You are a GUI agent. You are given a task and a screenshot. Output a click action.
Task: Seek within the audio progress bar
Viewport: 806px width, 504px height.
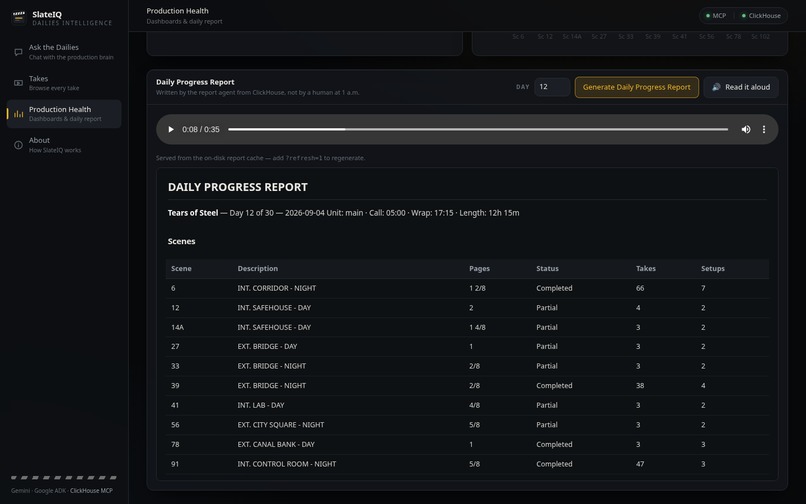pos(478,129)
